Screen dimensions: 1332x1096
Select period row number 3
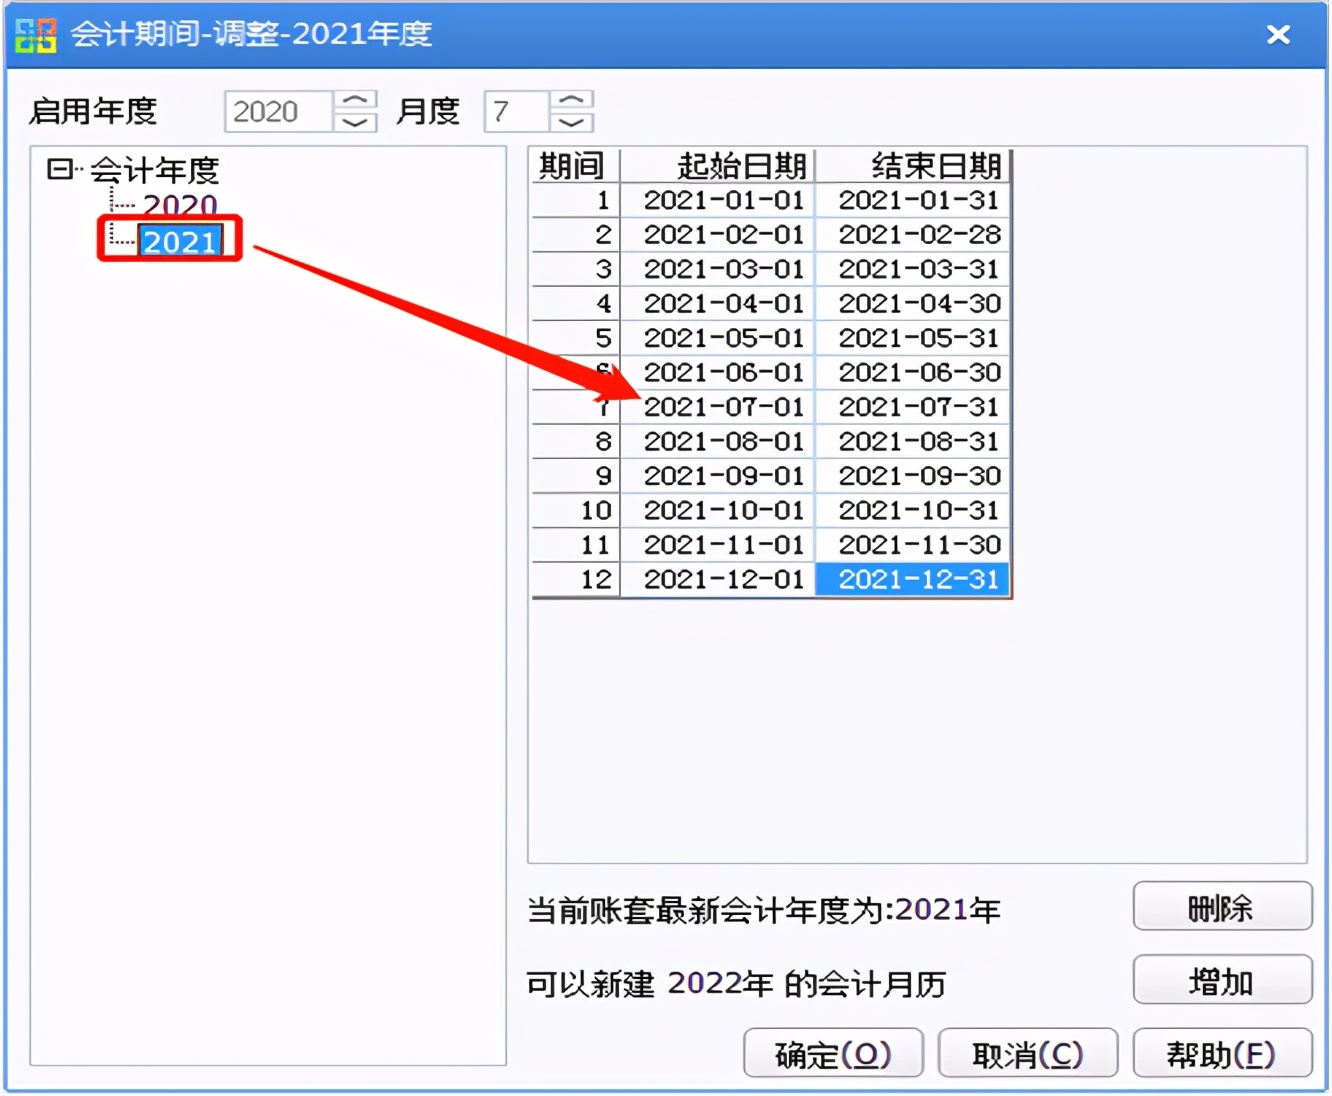pyautogui.click(x=576, y=269)
